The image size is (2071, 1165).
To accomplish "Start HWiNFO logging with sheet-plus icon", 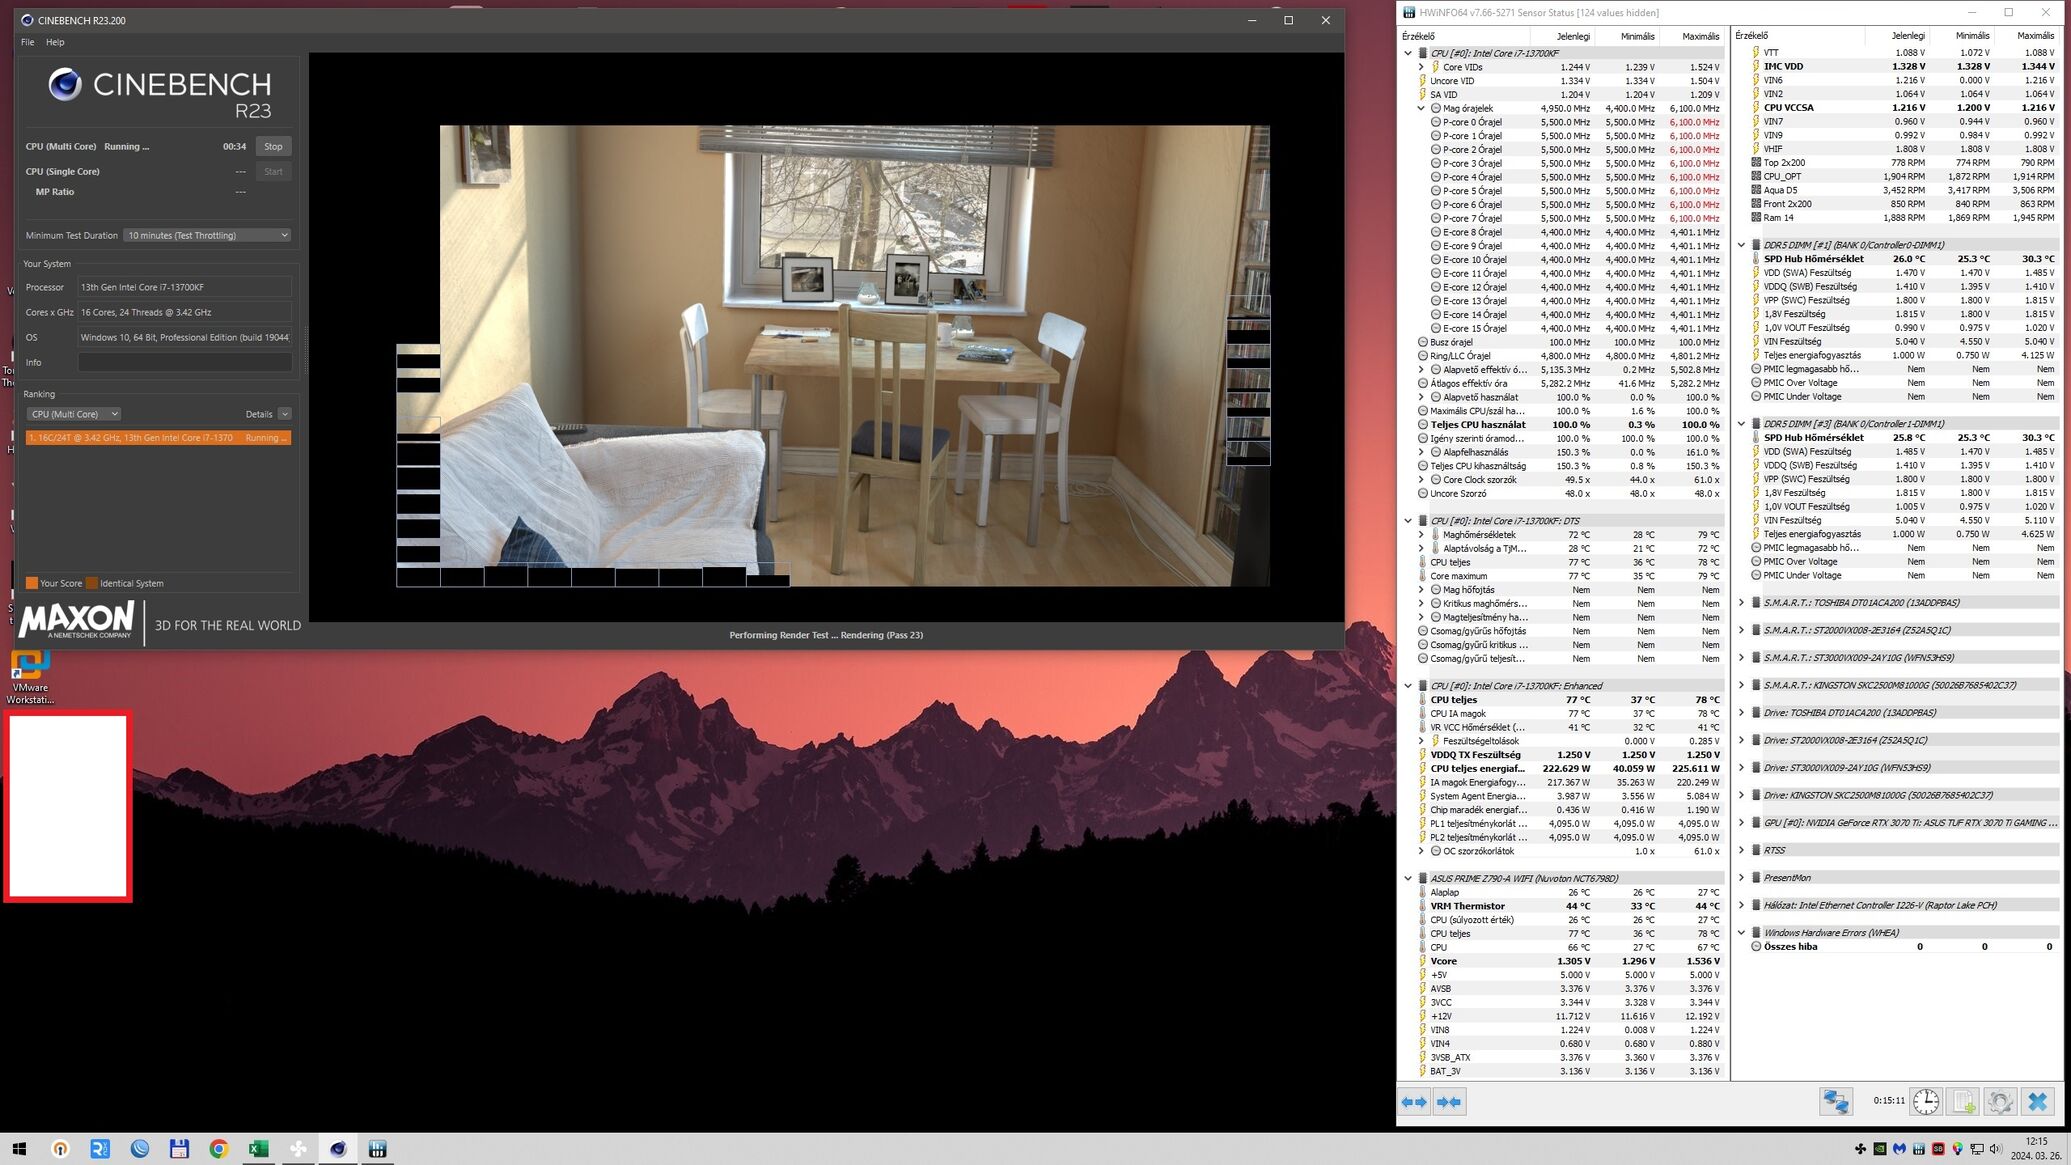I will (1963, 1102).
